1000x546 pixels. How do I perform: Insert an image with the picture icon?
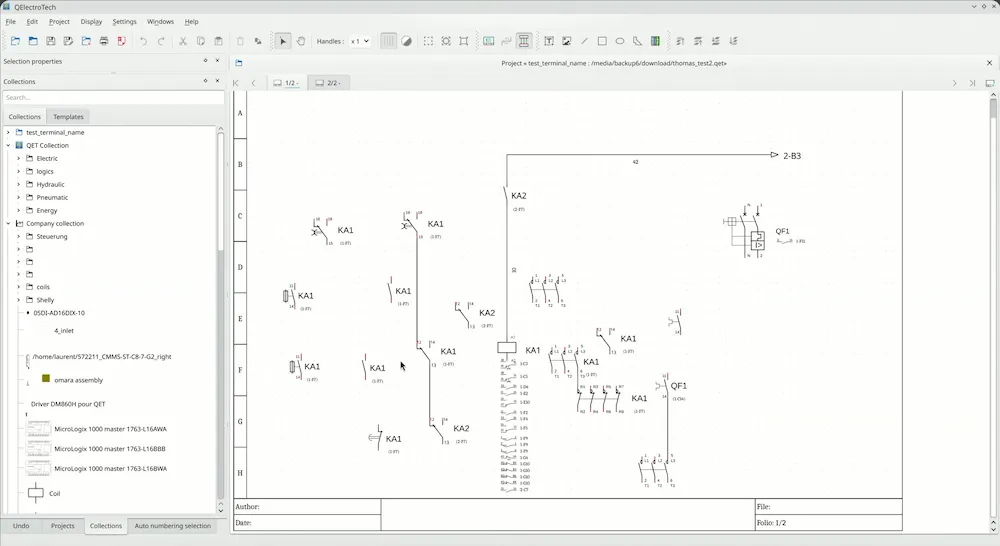[566, 41]
